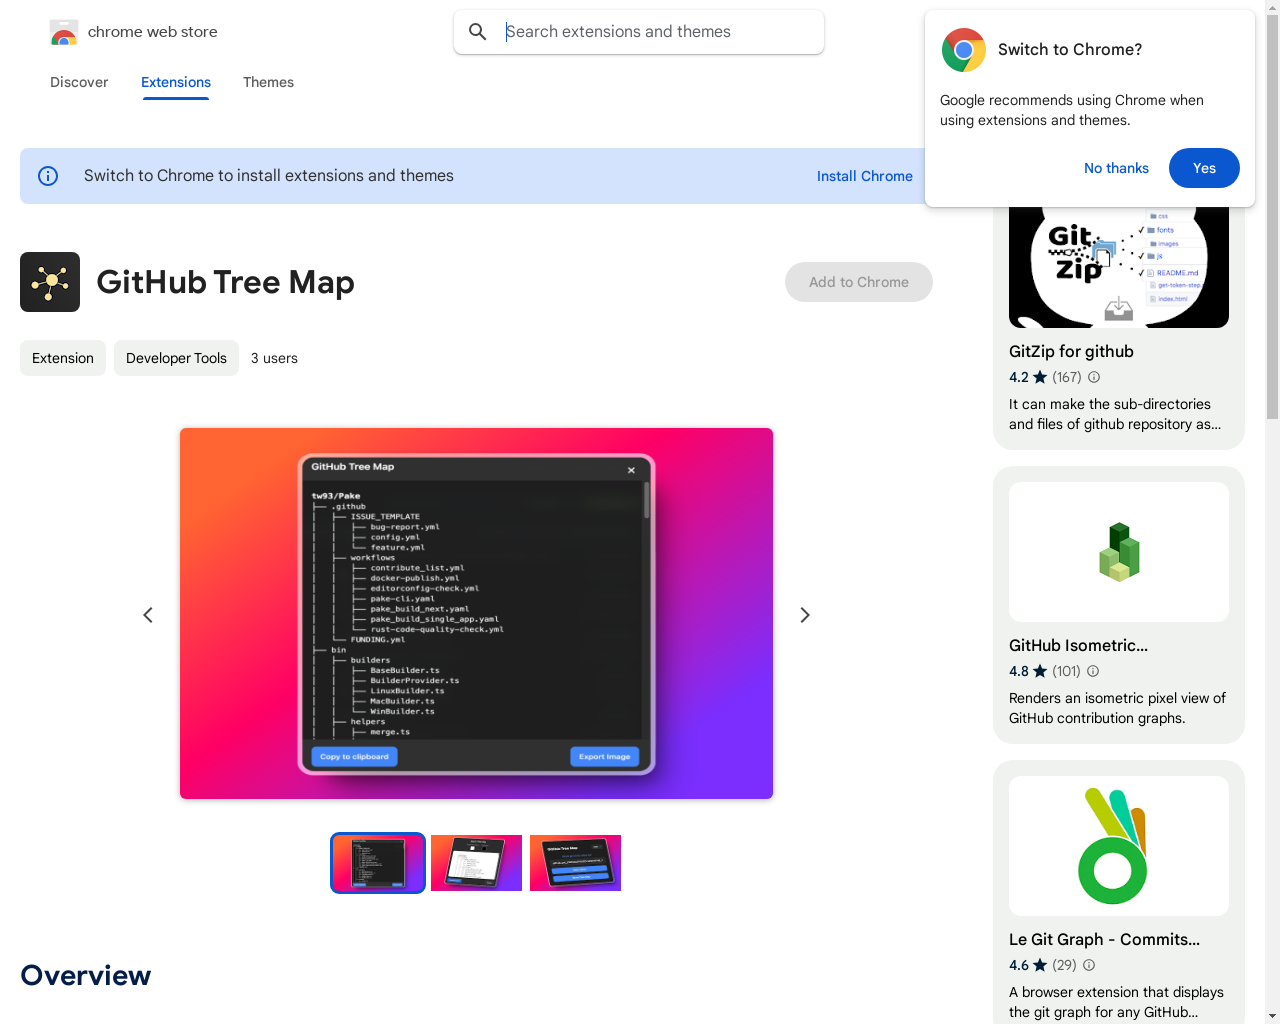The image size is (1280, 1024).
Task: Open the Le Git Graph - Commits... title
Action: [1104, 939]
